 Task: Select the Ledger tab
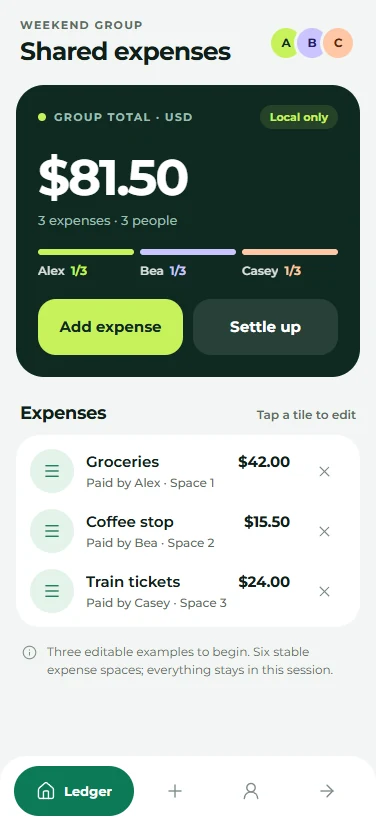[74, 791]
